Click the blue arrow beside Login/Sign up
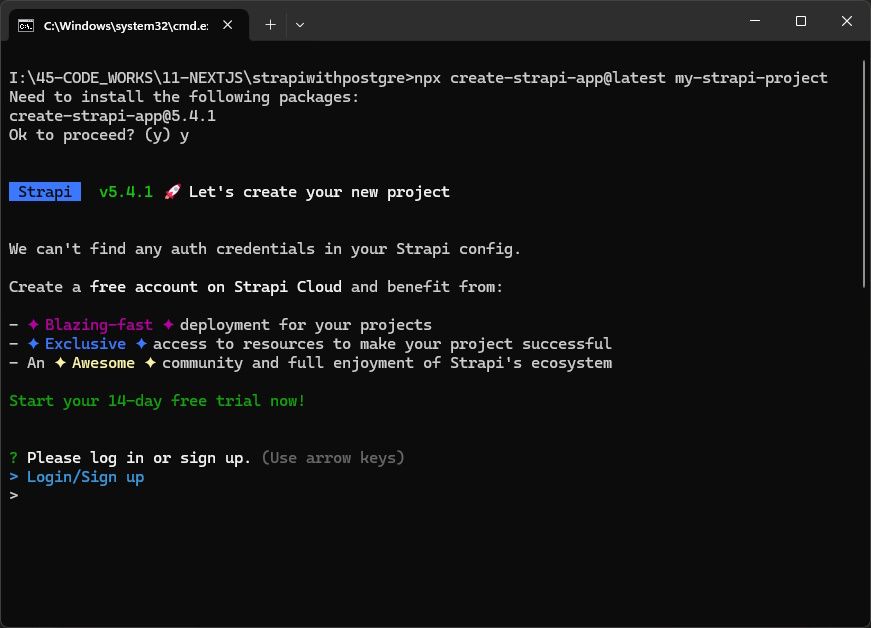Screen dimensions: 871x628 coord(14,477)
